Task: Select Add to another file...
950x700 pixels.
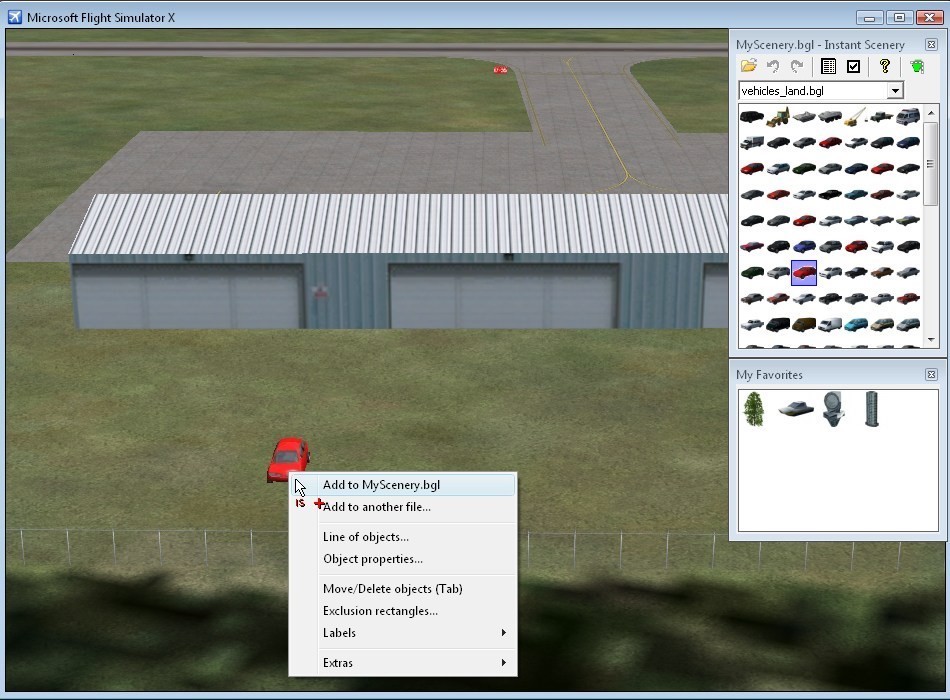Action: [x=376, y=507]
